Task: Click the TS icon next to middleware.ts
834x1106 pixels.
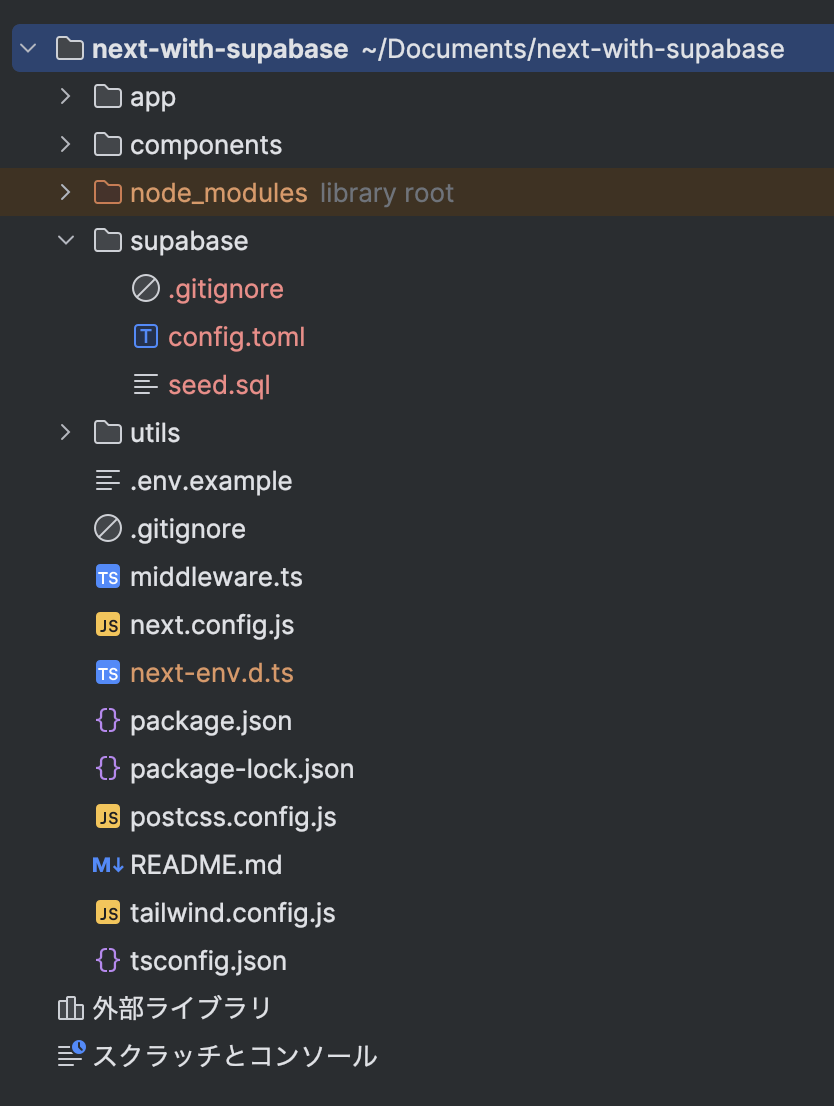Action: 108,577
